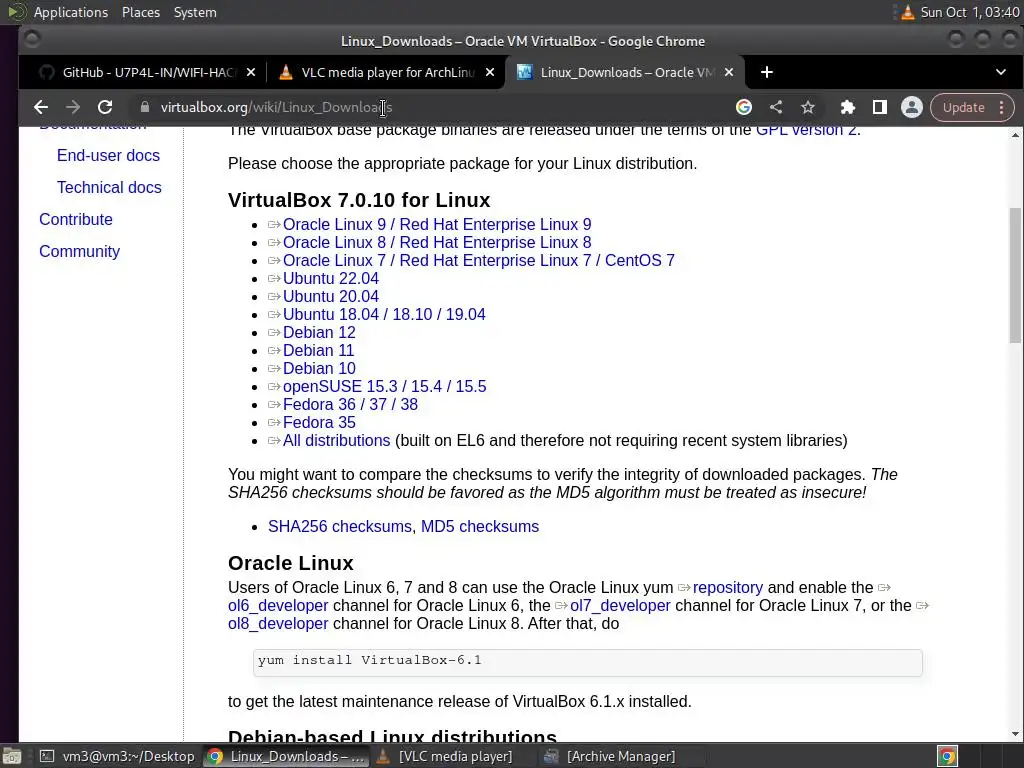1024x768 pixels.
Task: Open the Community sidebar link
Action: pos(80,251)
